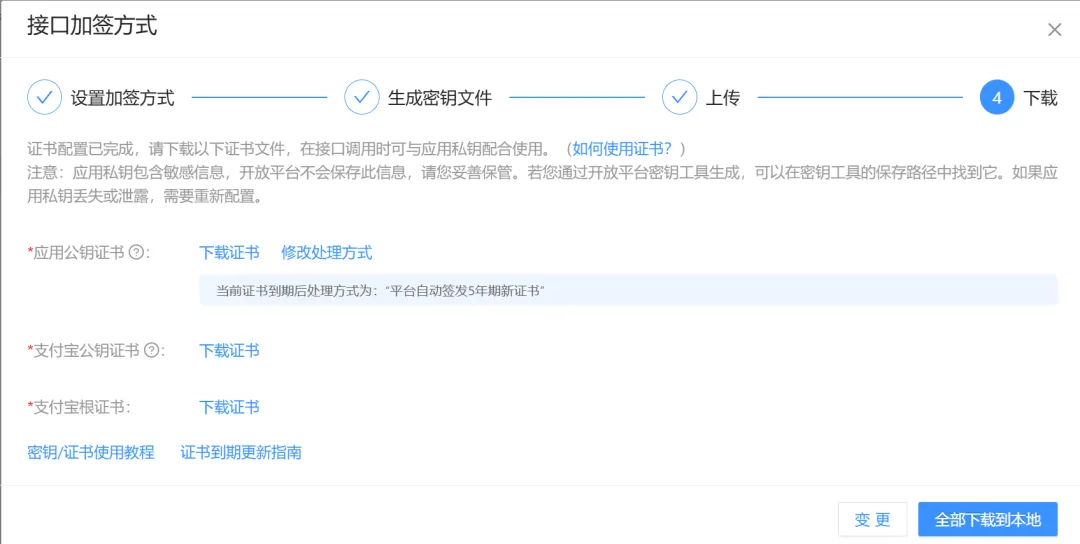1080x544 pixels.
Task: Open help icon beside 应用公钥证书
Action: [136, 253]
